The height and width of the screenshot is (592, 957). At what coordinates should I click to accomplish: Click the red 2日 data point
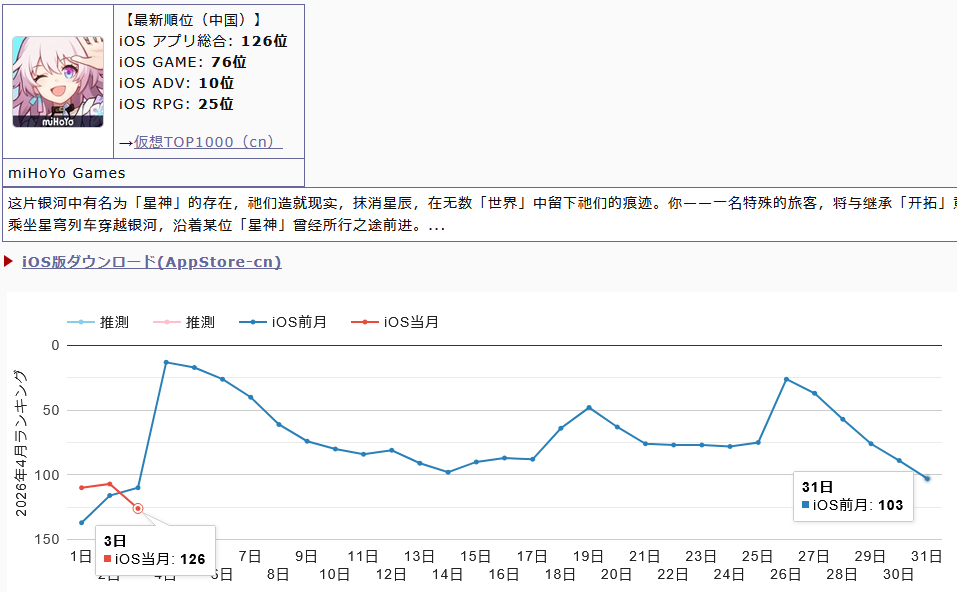point(110,484)
